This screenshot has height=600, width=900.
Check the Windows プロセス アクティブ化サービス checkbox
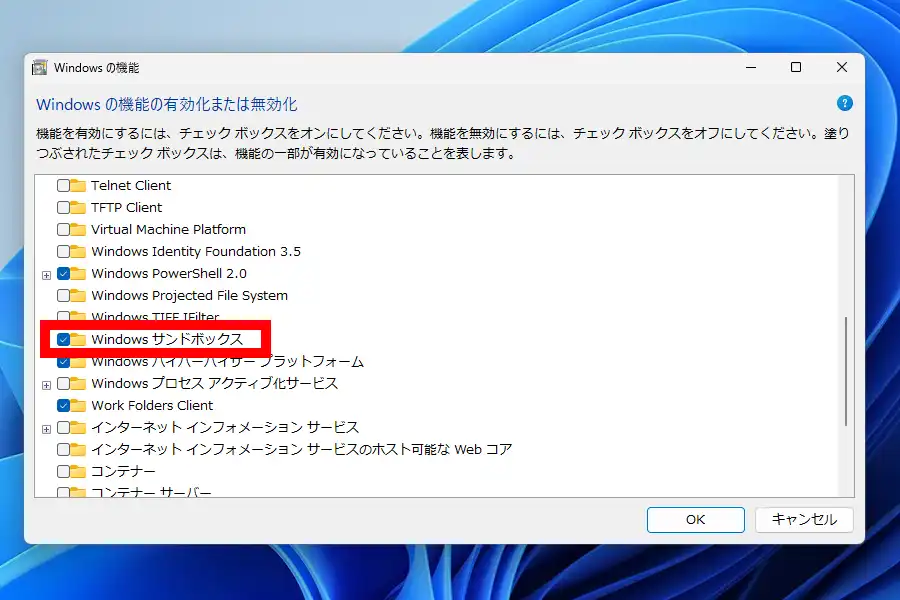[63, 384]
